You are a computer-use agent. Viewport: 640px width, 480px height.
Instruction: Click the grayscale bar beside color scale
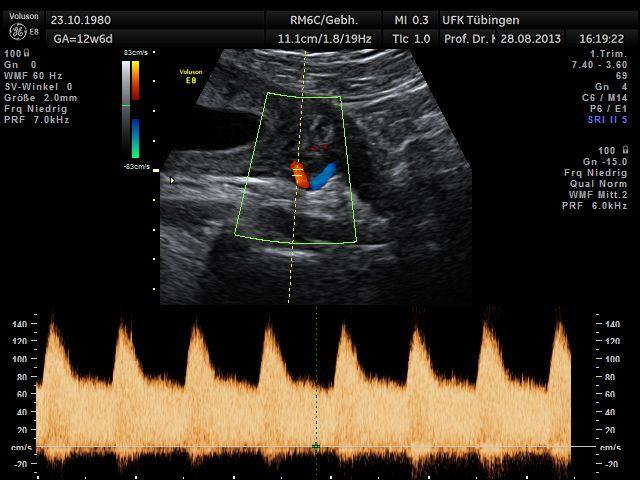point(125,82)
